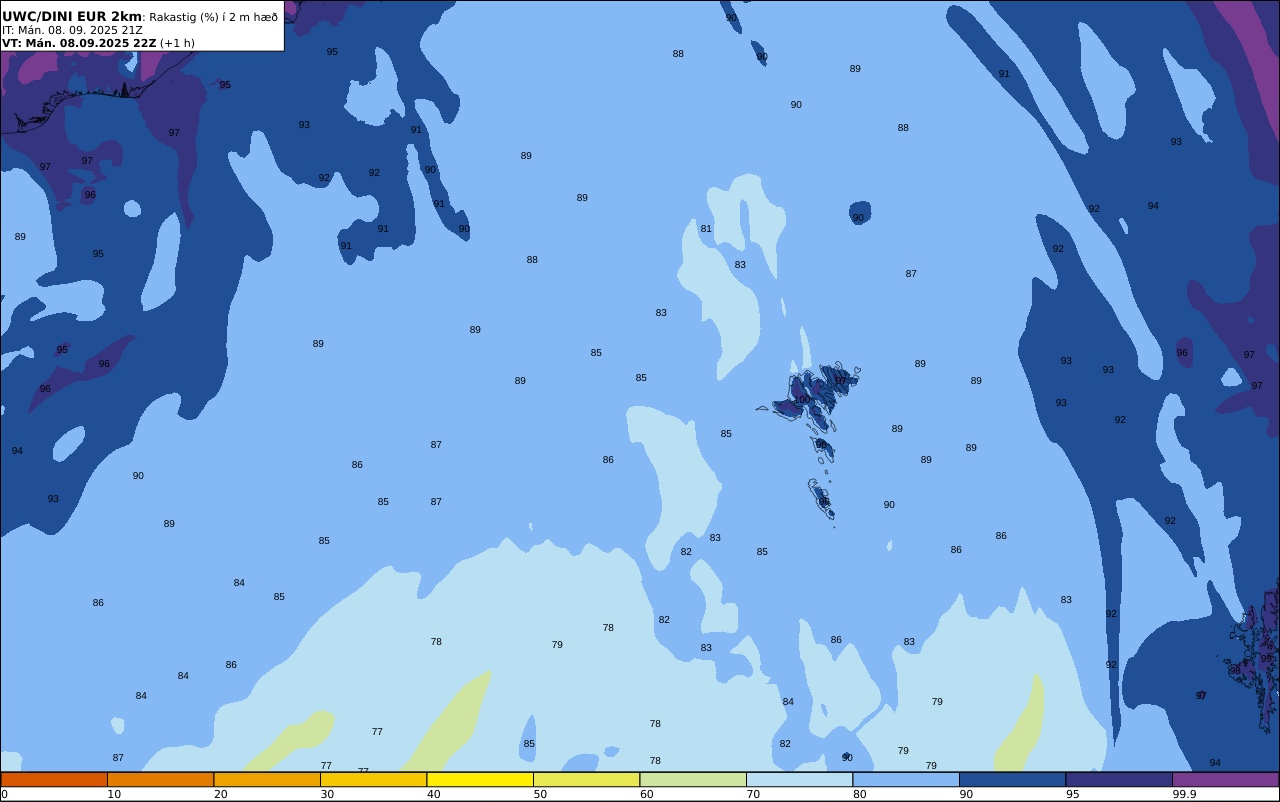Click the 'Rakastig (%) í 2 m hæð' label
This screenshot has height=802, width=1280.
click(214, 17)
